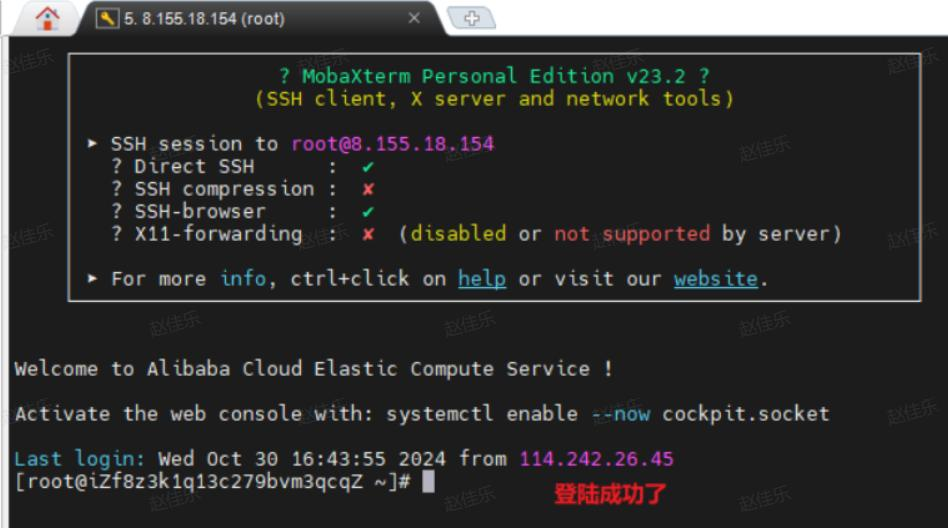Click the wrench icon on session tab
Image resolution: width=948 pixels, height=528 pixels.
(x=106, y=18)
